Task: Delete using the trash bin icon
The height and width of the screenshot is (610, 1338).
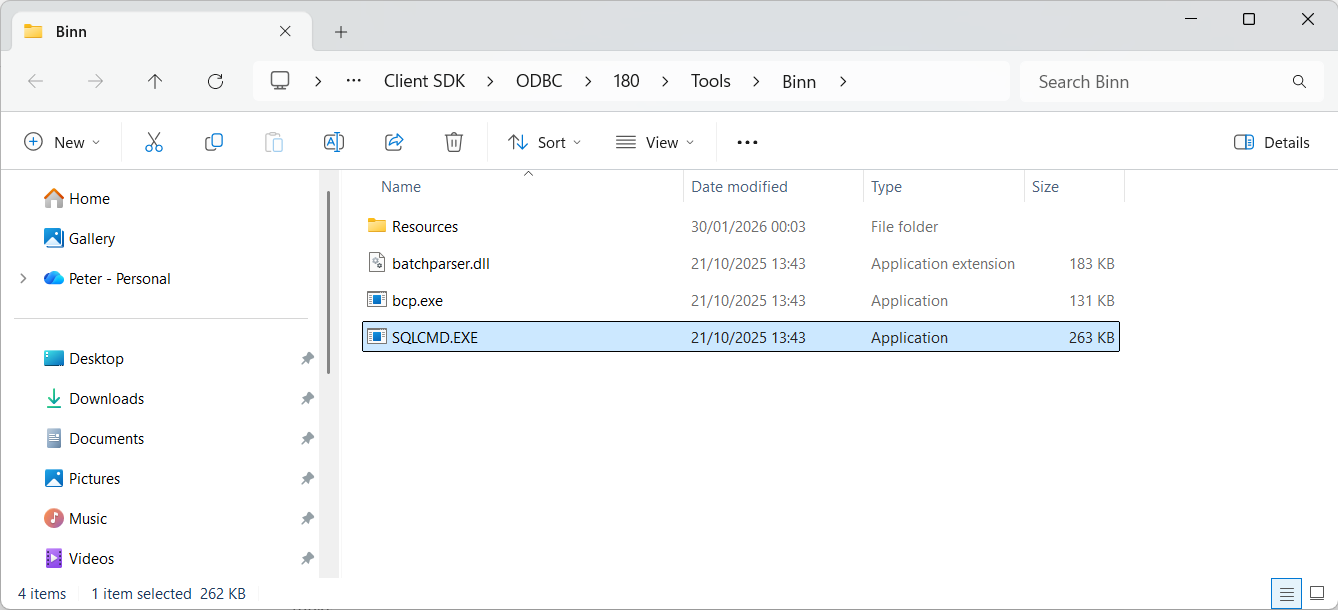Action: 454,142
